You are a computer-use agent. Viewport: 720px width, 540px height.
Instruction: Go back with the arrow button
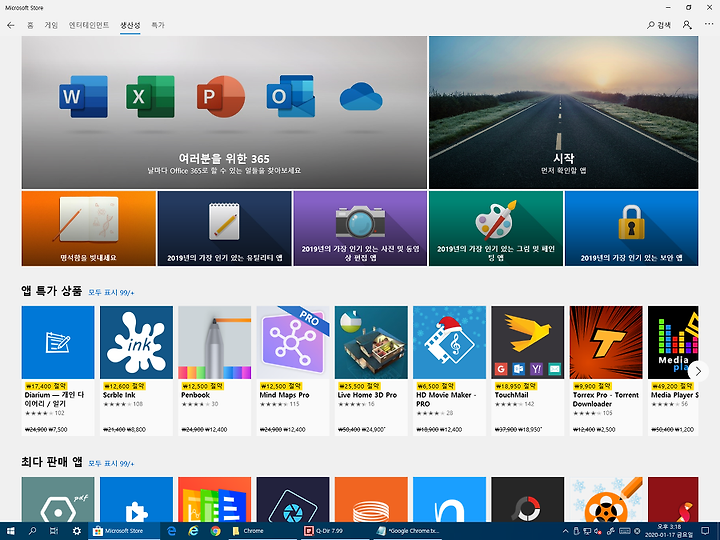tap(11, 25)
